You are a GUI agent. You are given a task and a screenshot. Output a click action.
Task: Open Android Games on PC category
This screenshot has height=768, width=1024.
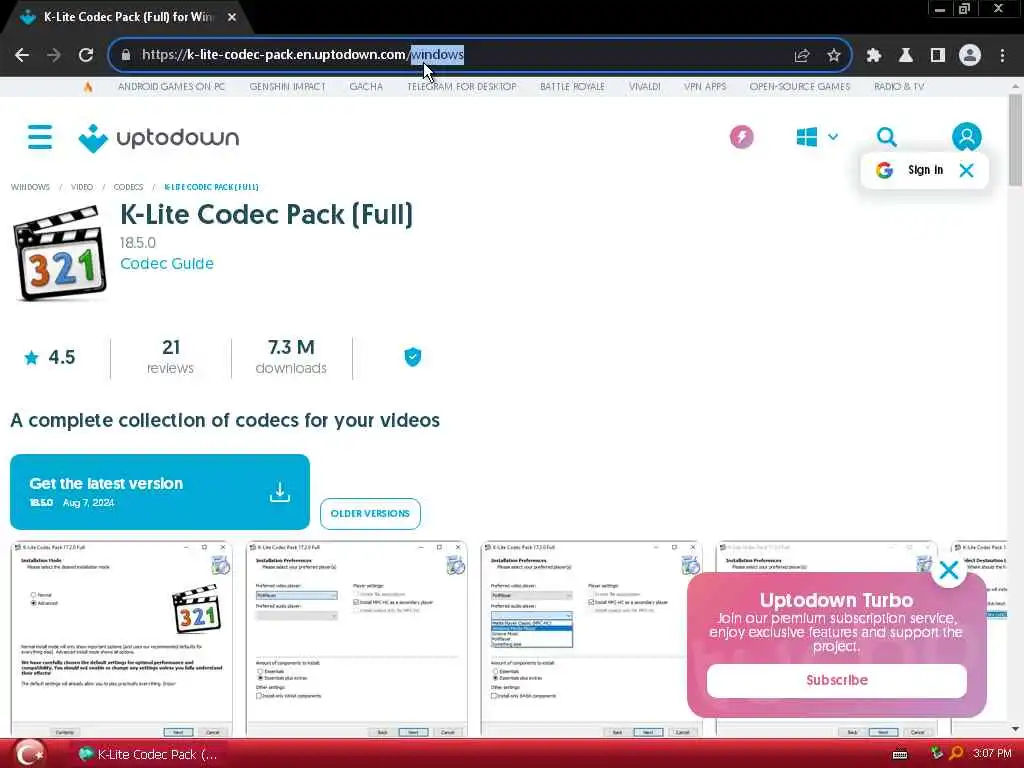(x=171, y=86)
